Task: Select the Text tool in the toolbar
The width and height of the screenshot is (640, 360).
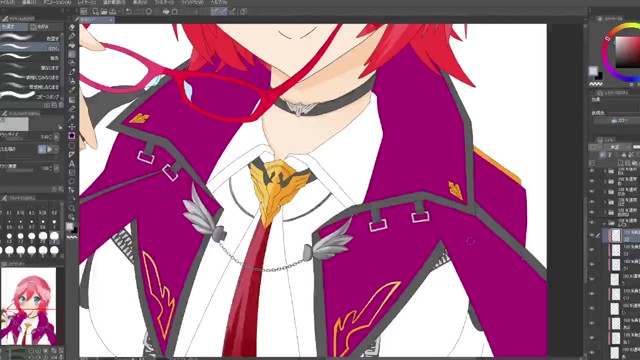Action: click(x=72, y=164)
